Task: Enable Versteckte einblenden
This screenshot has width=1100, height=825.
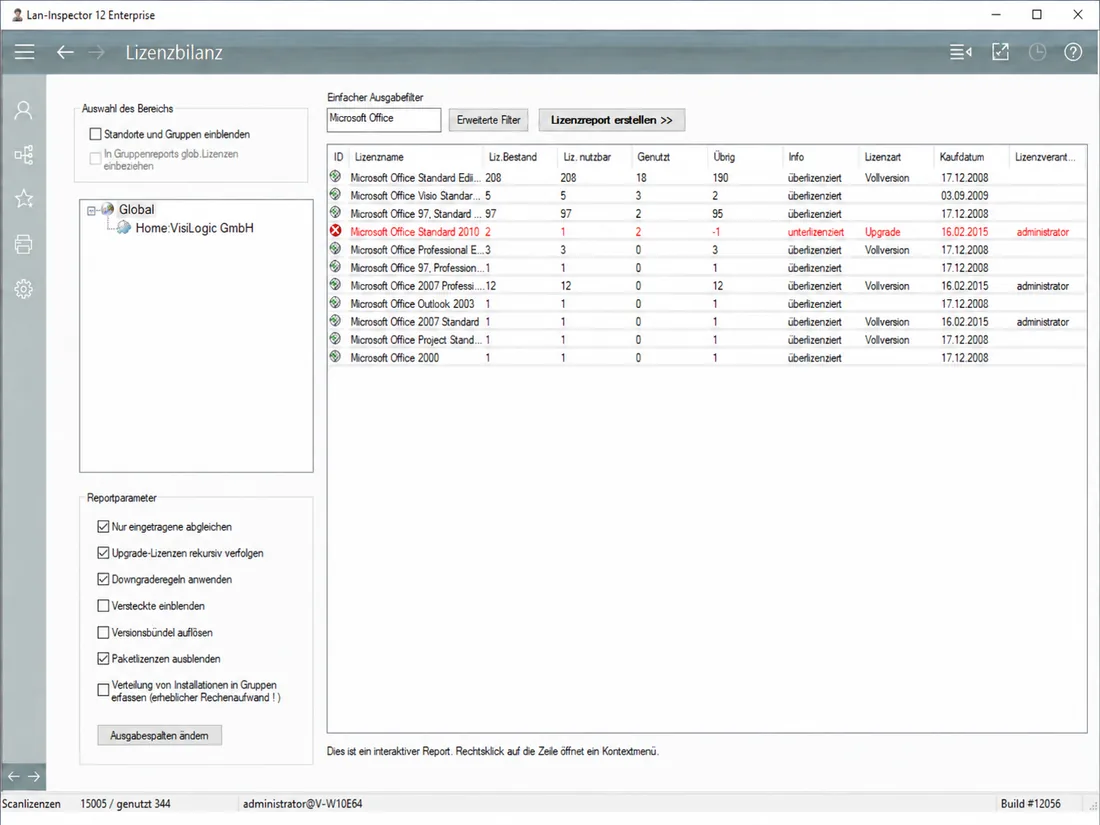Action: (103, 605)
